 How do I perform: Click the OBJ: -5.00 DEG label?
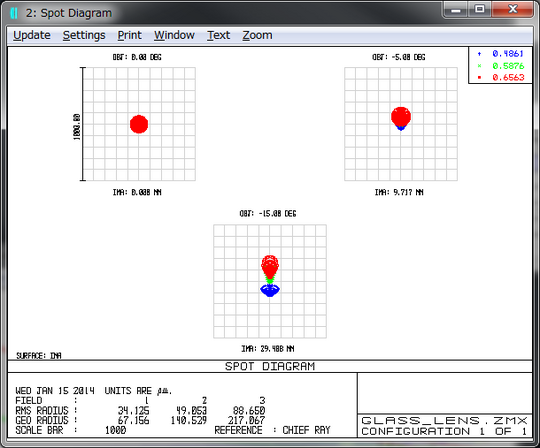coord(398,57)
